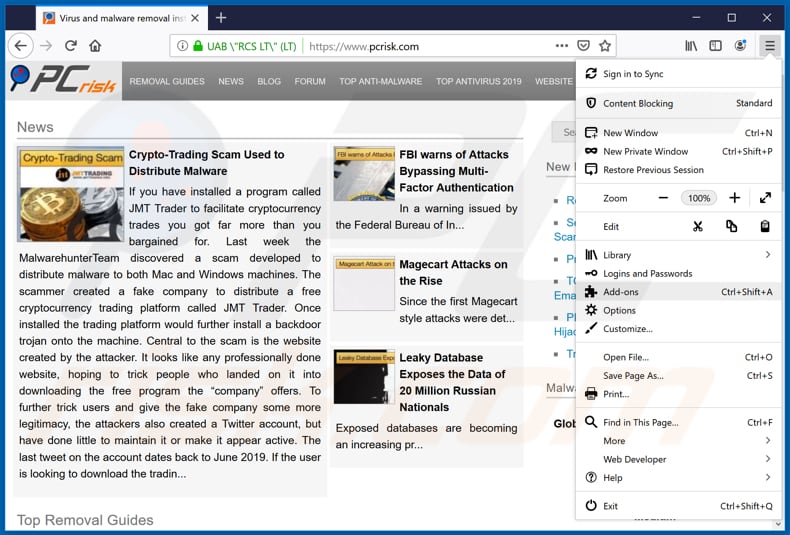The height and width of the screenshot is (535, 790).
Task: Open a new tab with plus button
Action: coord(221,18)
